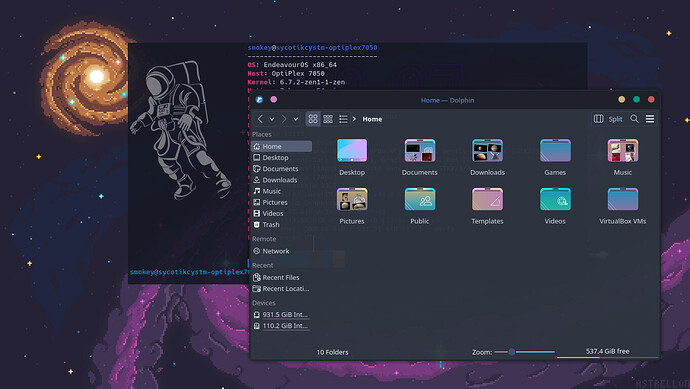This screenshot has width=690, height=389.
Task: Switch to Details view mode
Action: [x=343, y=119]
